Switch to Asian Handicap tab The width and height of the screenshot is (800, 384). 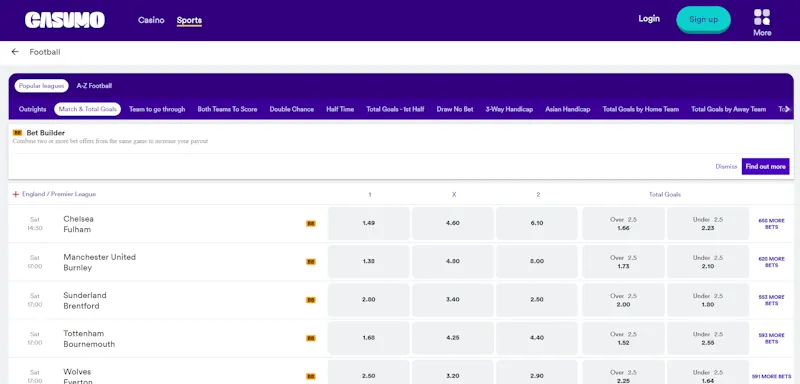[x=568, y=109]
